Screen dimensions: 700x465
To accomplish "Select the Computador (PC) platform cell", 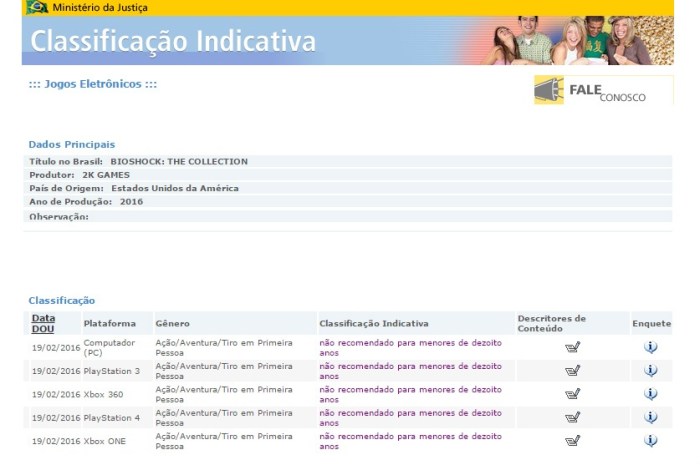I will (109, 348).
